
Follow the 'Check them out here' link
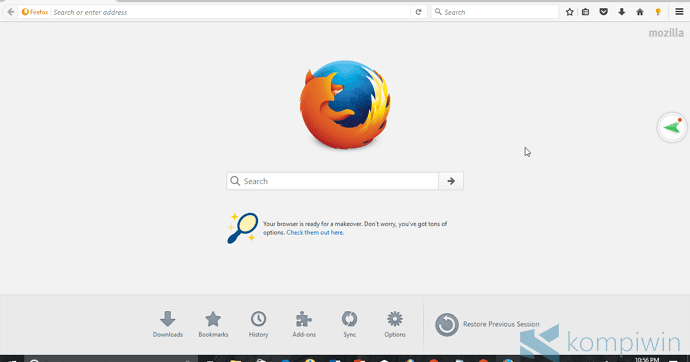click(x=315, y=233)
